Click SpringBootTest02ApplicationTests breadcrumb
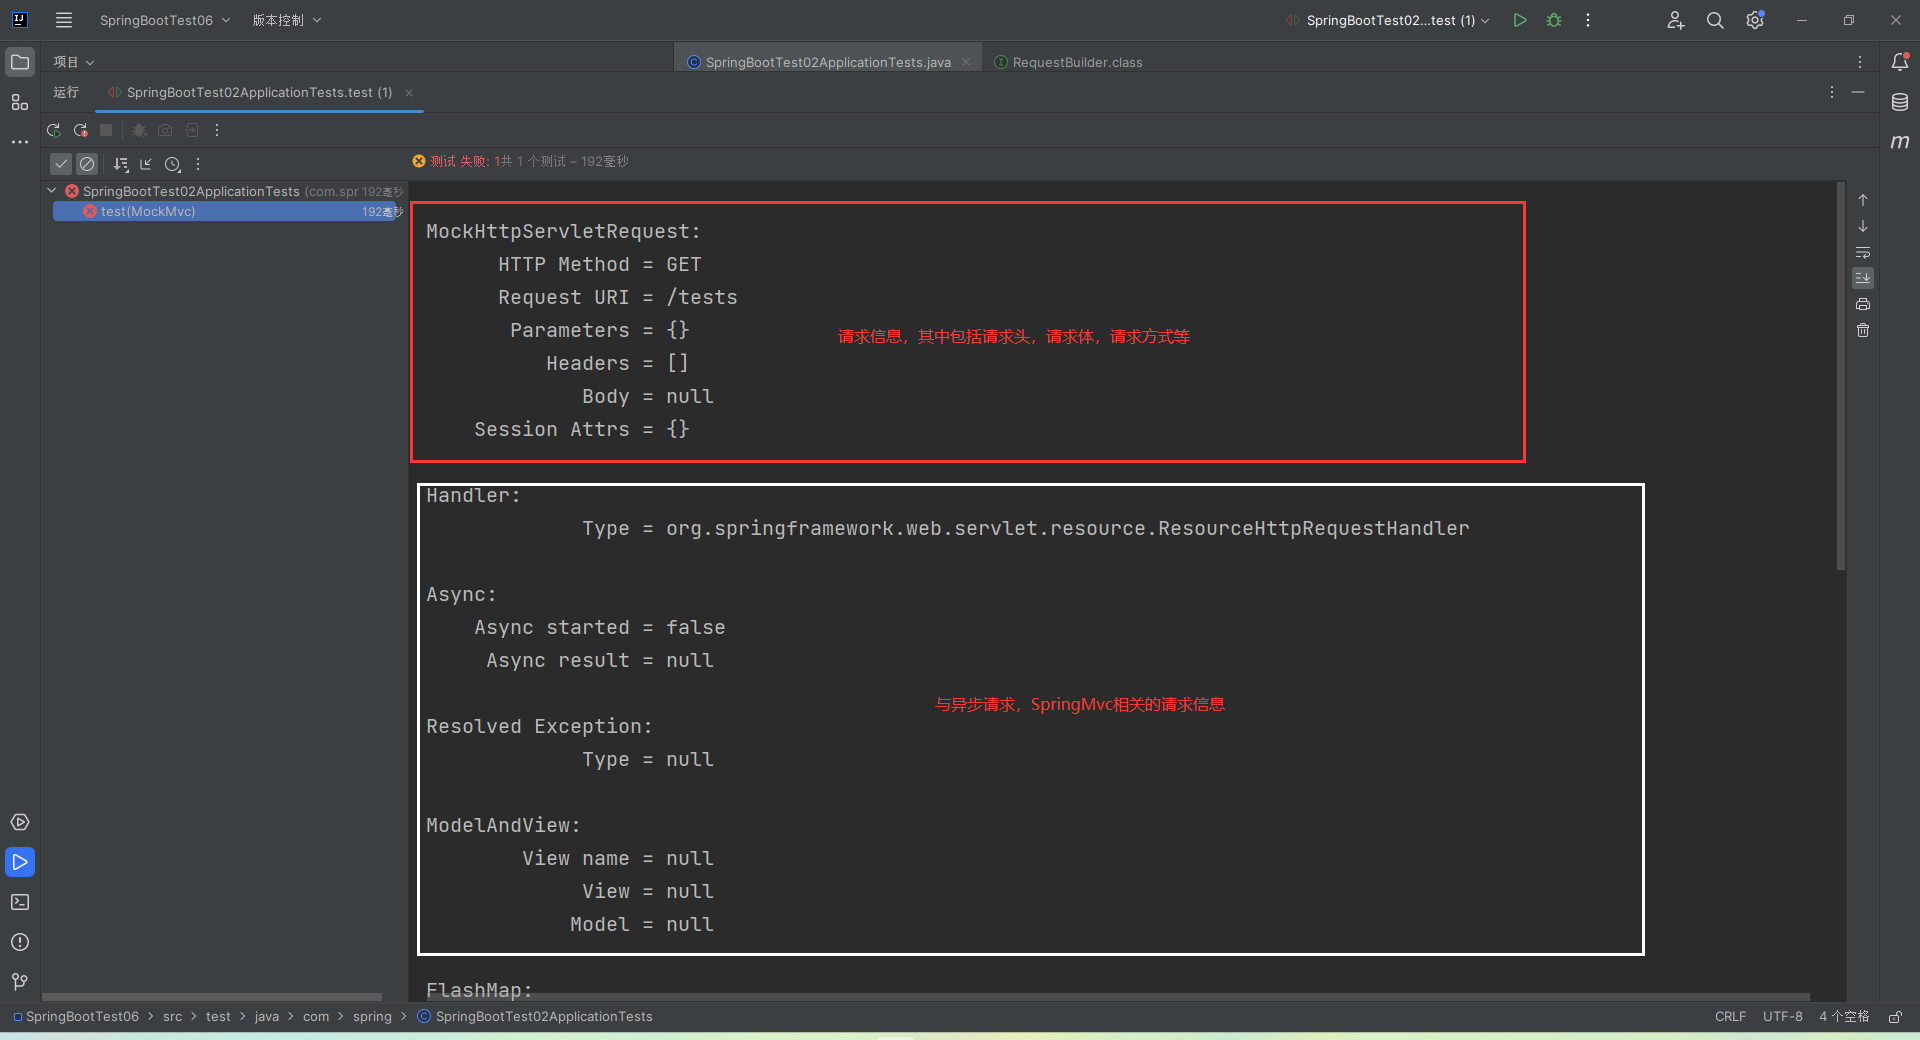This screenshot has height=1040, width=1920. coord(535,1016)
